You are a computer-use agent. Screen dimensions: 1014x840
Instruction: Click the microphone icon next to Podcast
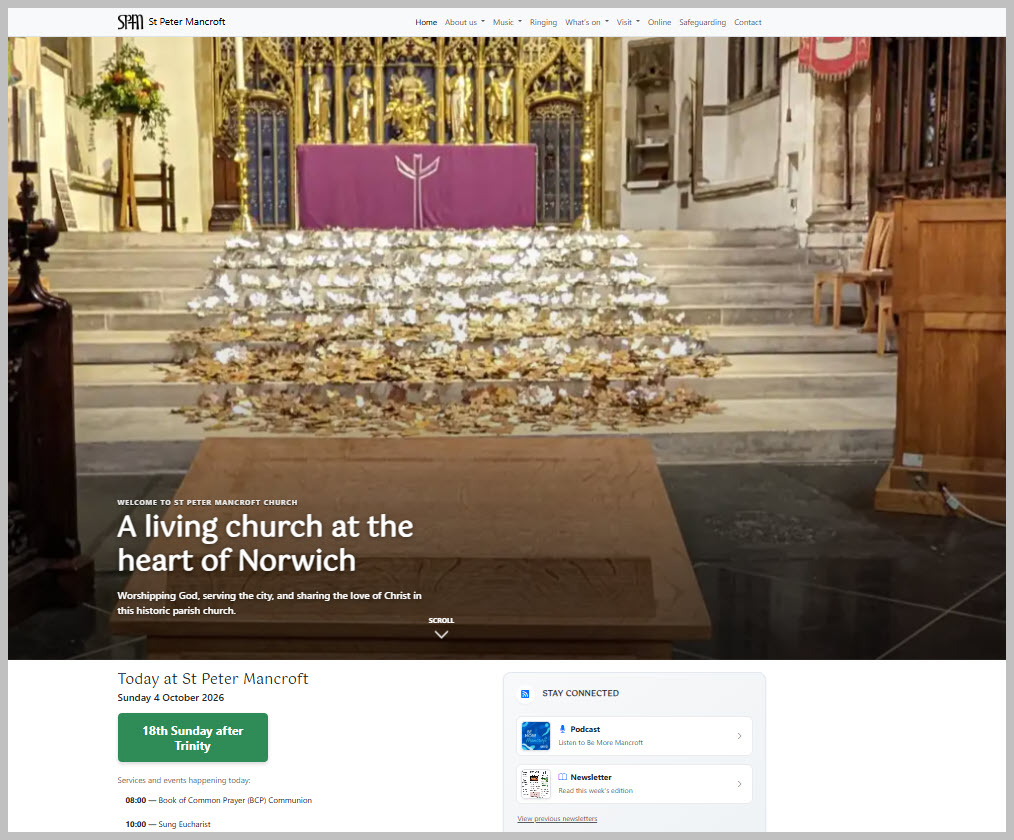point(563,729)
